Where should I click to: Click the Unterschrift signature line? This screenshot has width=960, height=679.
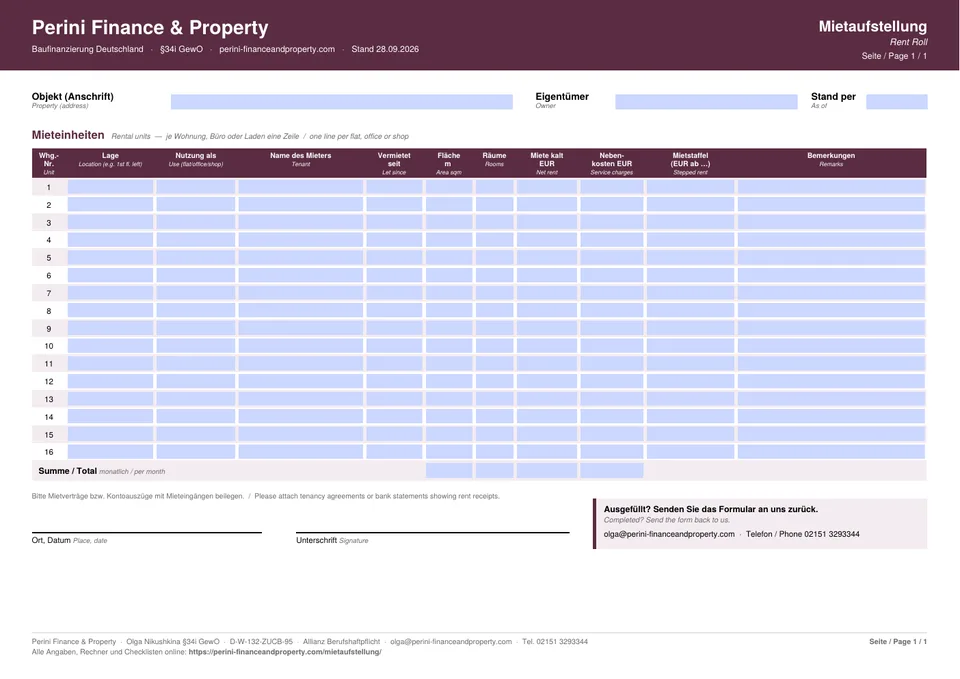point(432,533)
